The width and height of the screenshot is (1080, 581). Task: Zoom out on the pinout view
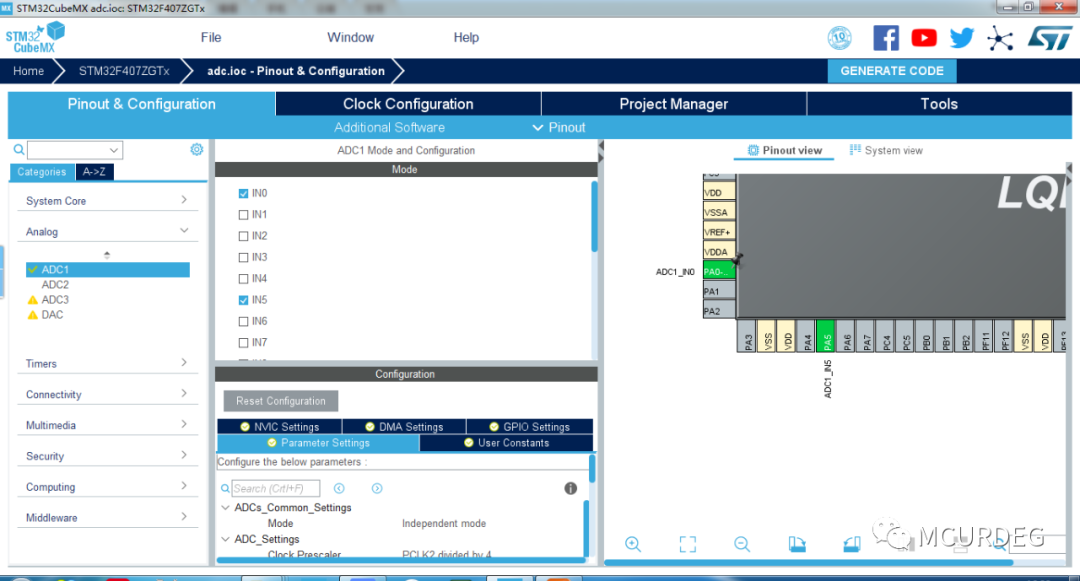pos(742,544)
